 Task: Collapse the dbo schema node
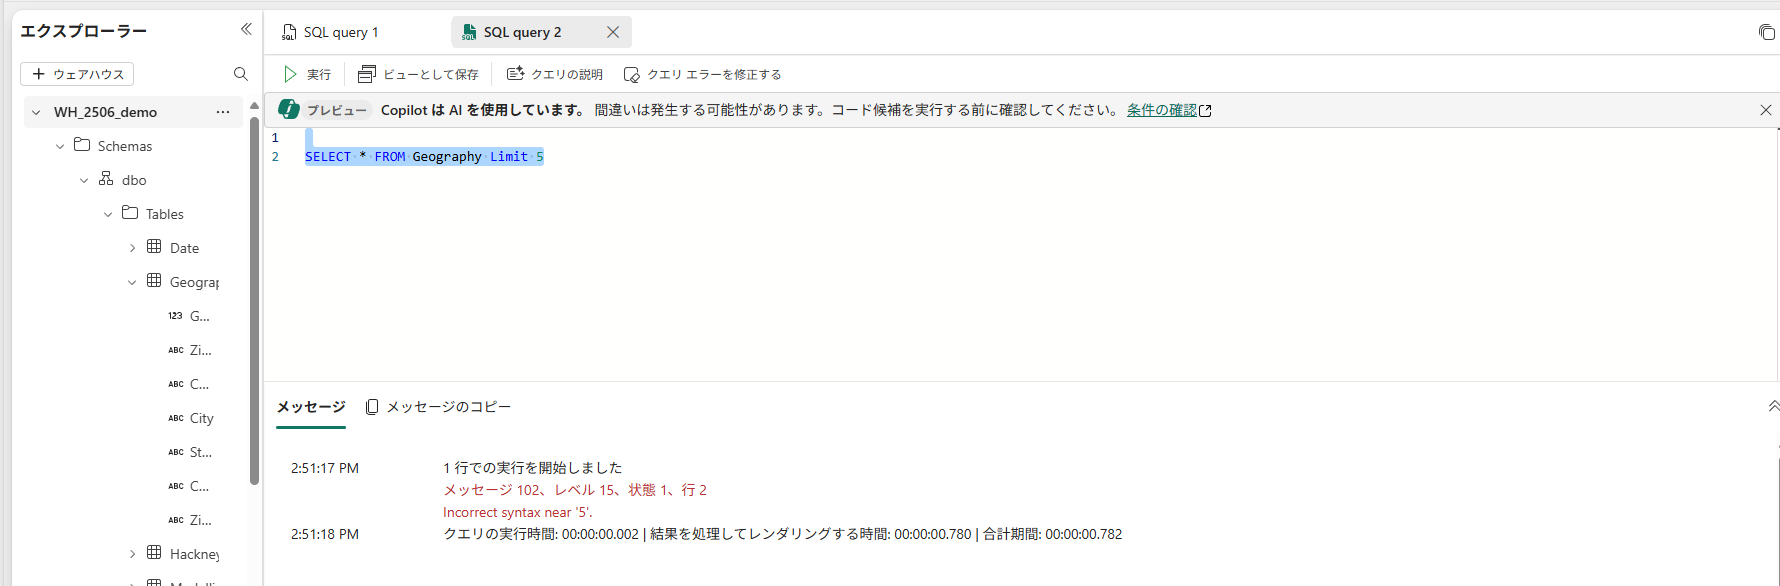click(84, 180)
